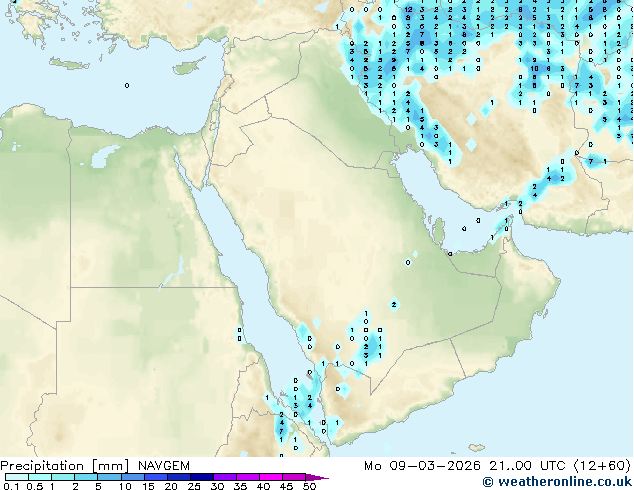Click the '(12+60)' forecast hour text

coord(602,466)
